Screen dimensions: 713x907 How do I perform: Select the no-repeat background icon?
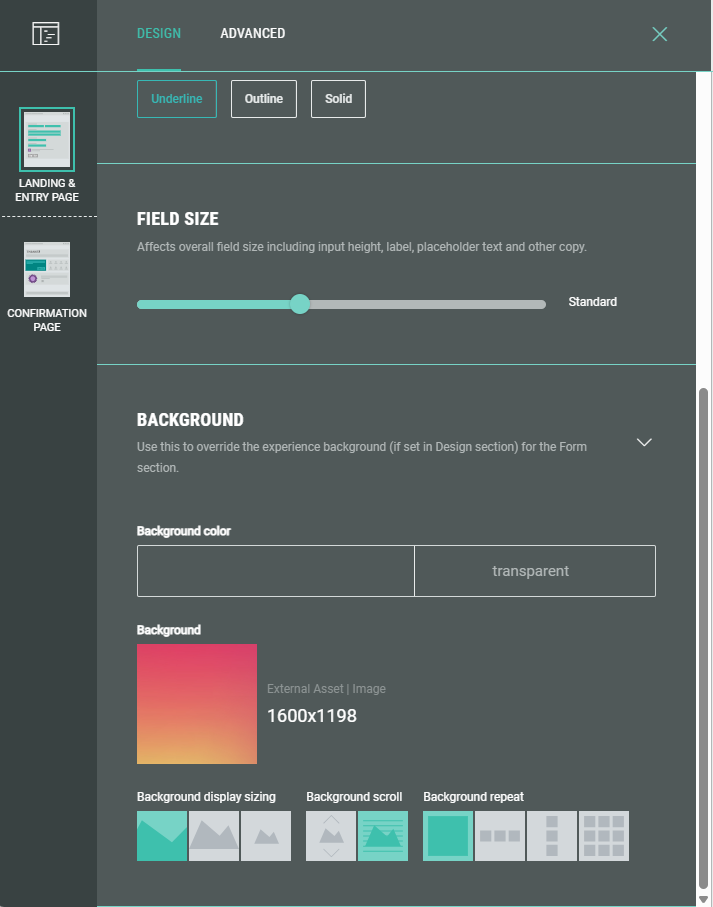(448, 836)
